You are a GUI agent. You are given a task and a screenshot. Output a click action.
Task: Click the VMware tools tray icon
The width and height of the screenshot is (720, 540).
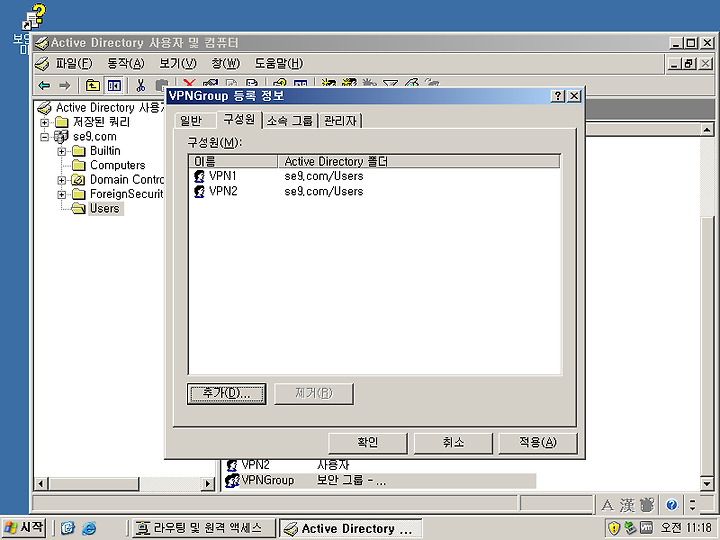pyautogui.click(x=646, y=528)
